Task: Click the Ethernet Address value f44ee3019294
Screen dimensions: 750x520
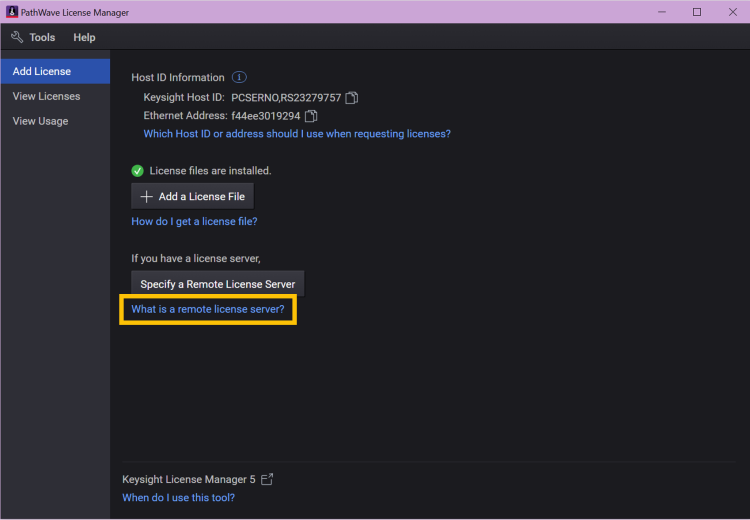Action: [265, 116]
